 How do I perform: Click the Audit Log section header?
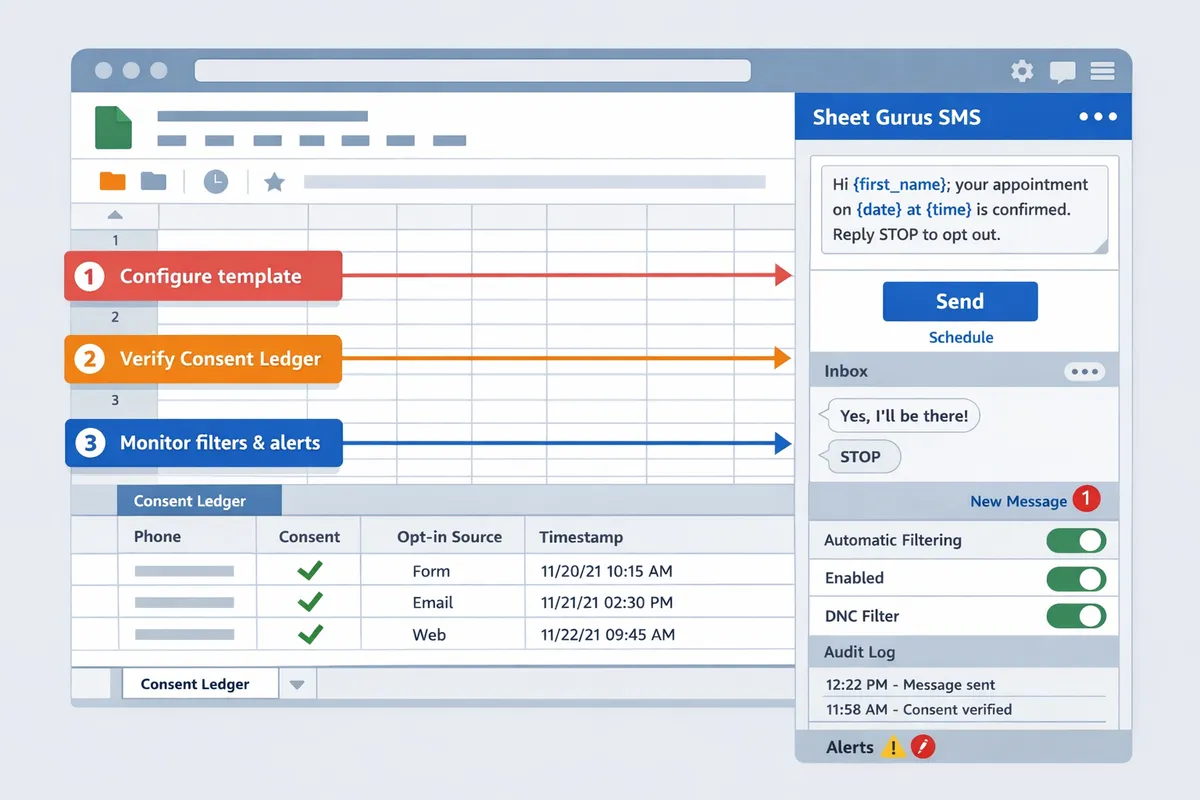coord(963,652)
